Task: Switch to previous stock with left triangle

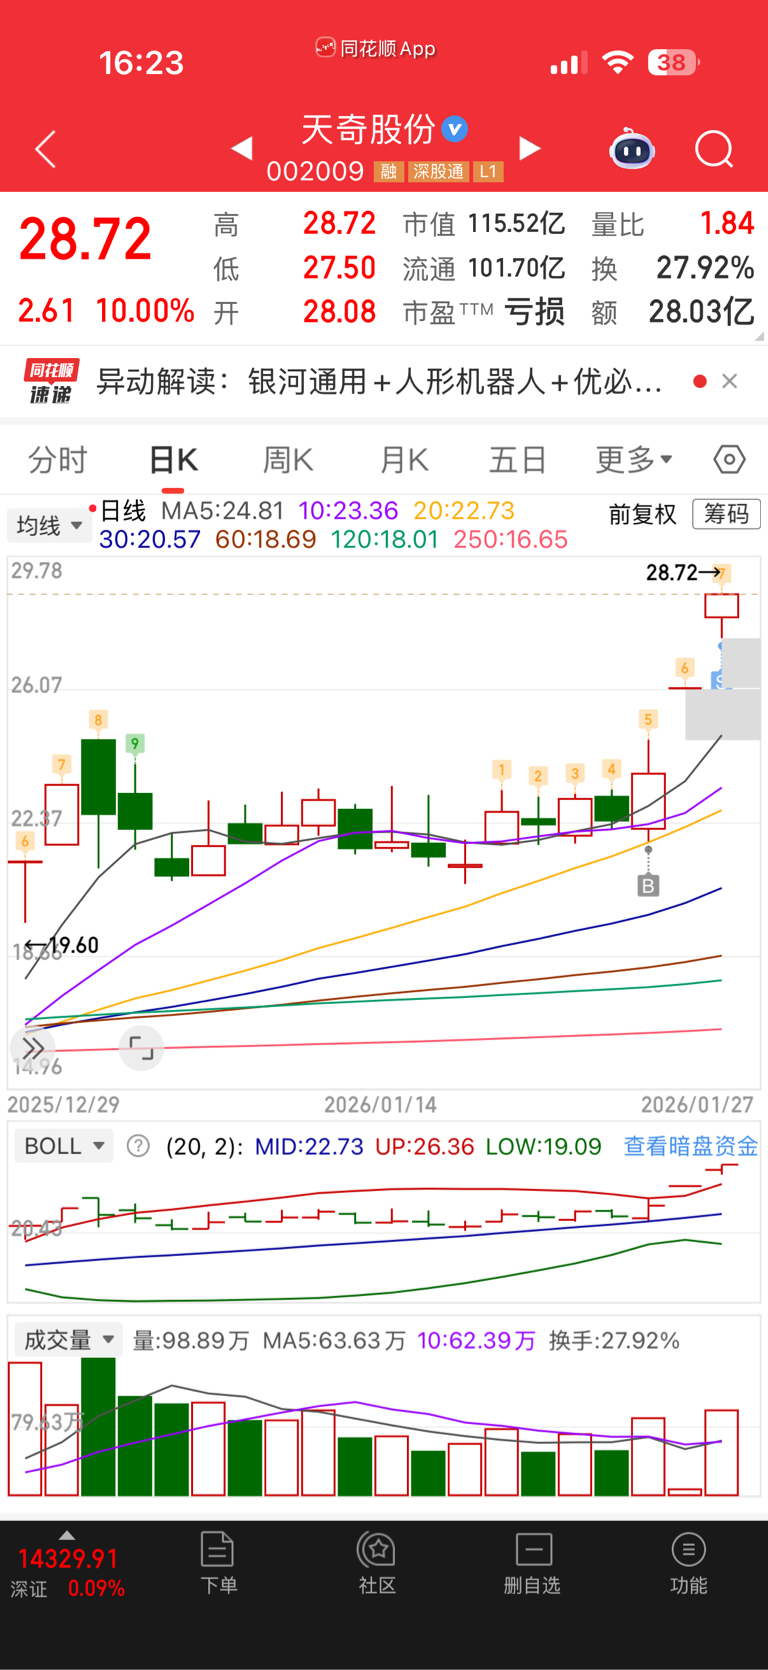Action: (x=241, y=149)
